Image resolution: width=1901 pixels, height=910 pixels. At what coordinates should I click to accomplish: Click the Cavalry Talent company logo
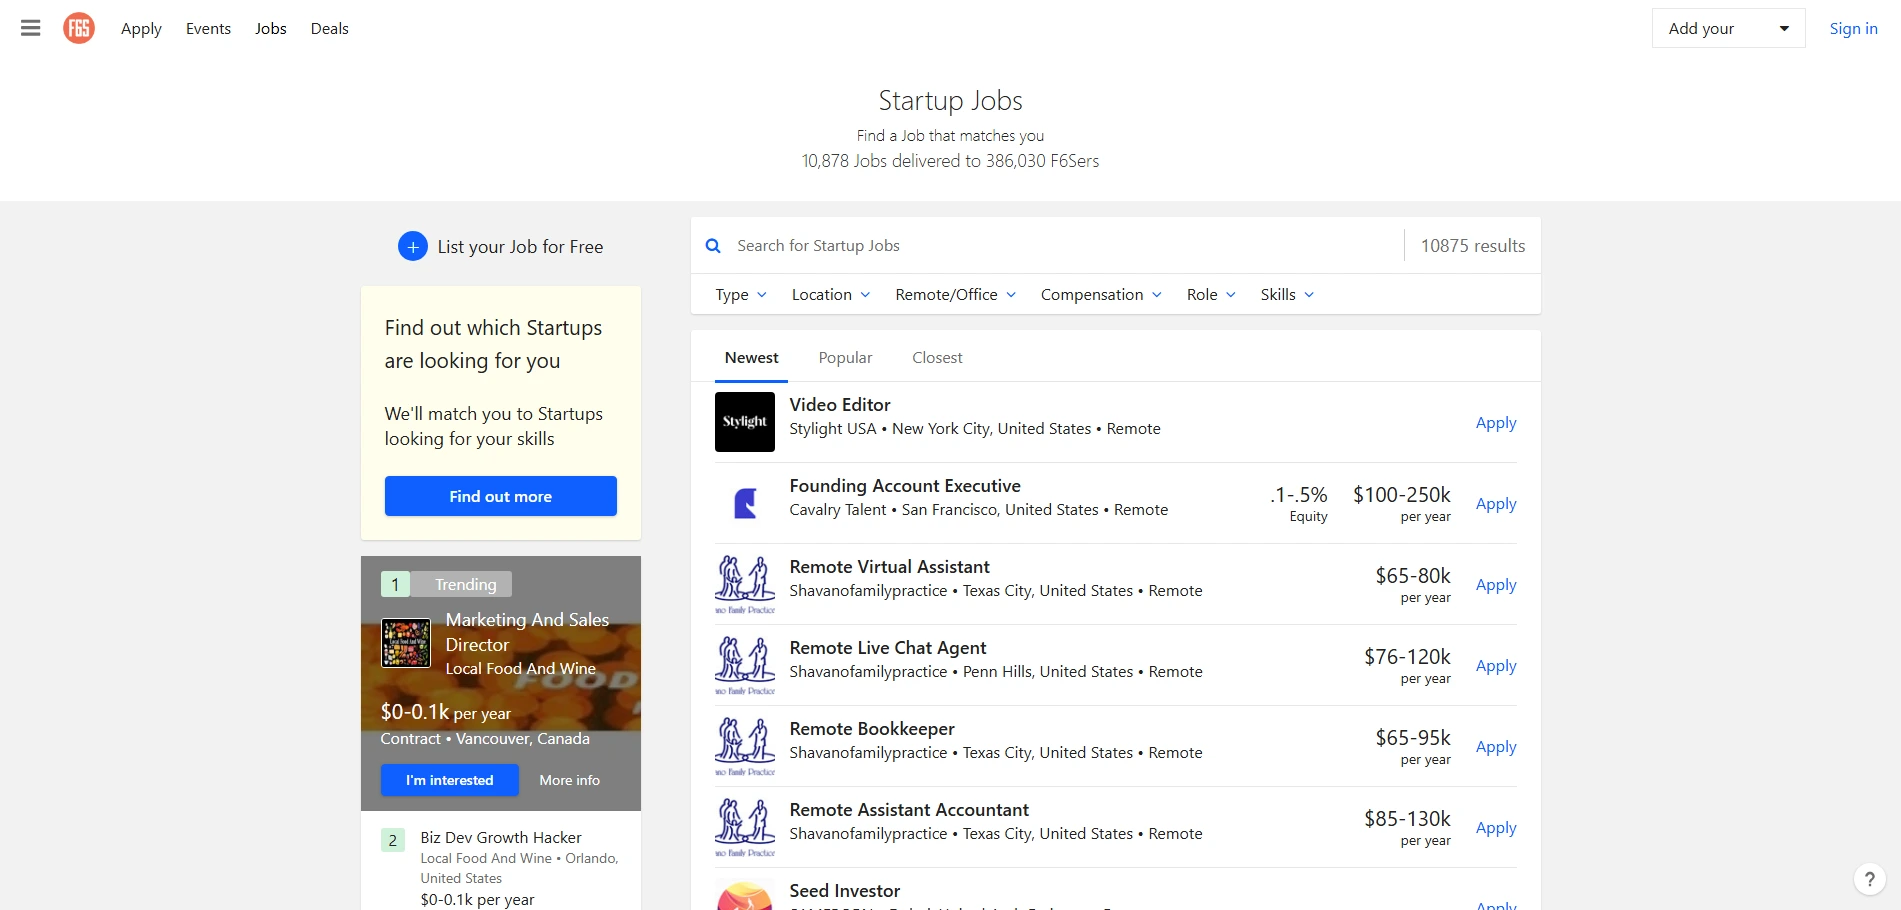coord(745,503)
